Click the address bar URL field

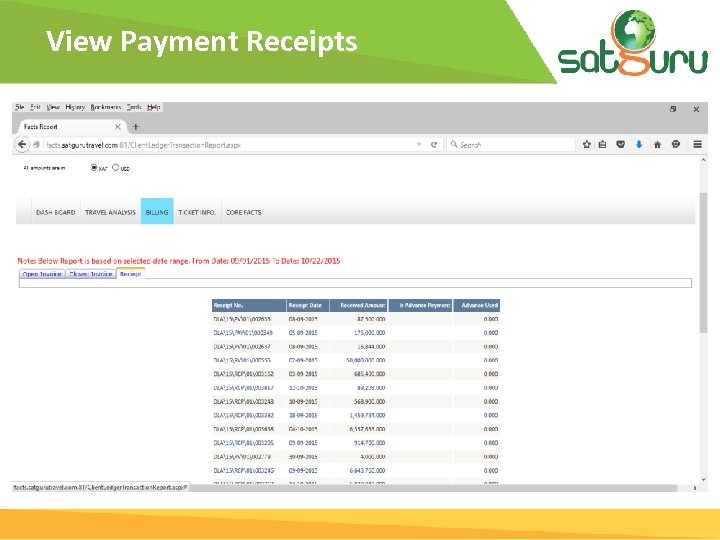(230, 145)
